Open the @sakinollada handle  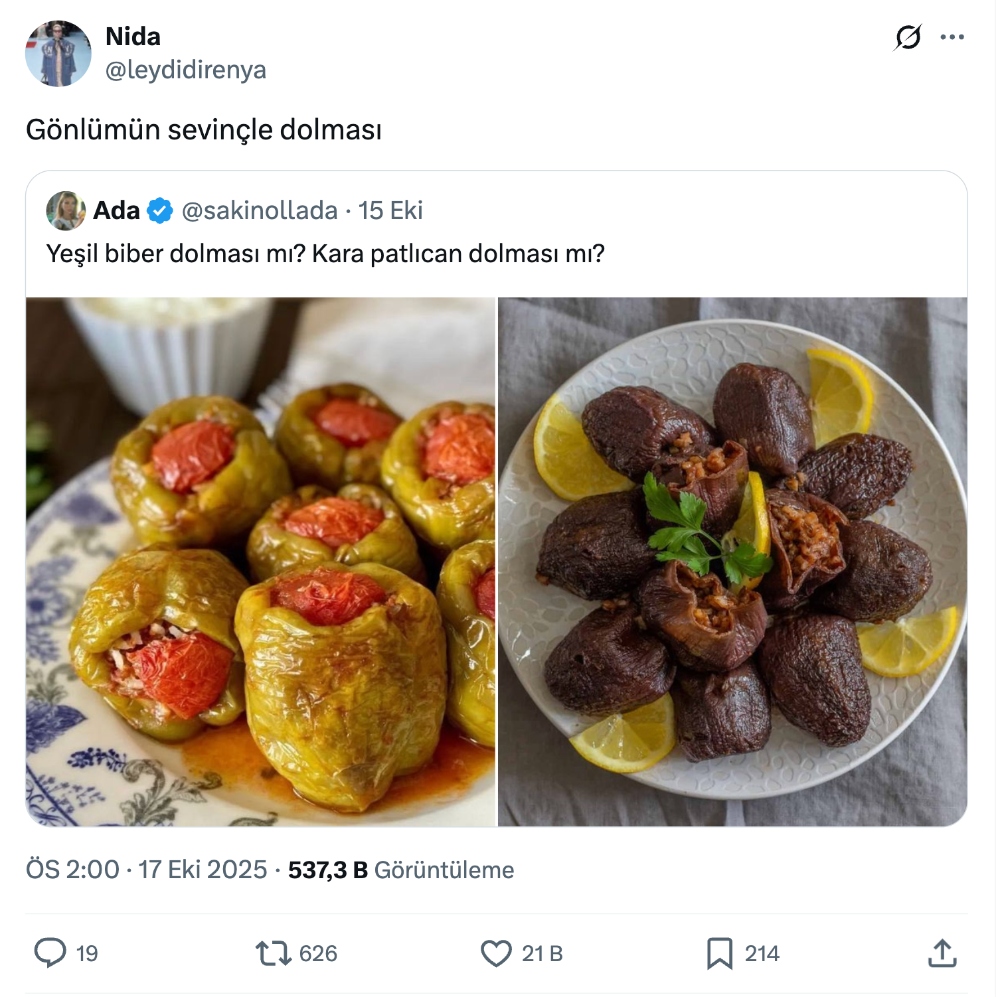click(x=259, y=211)
